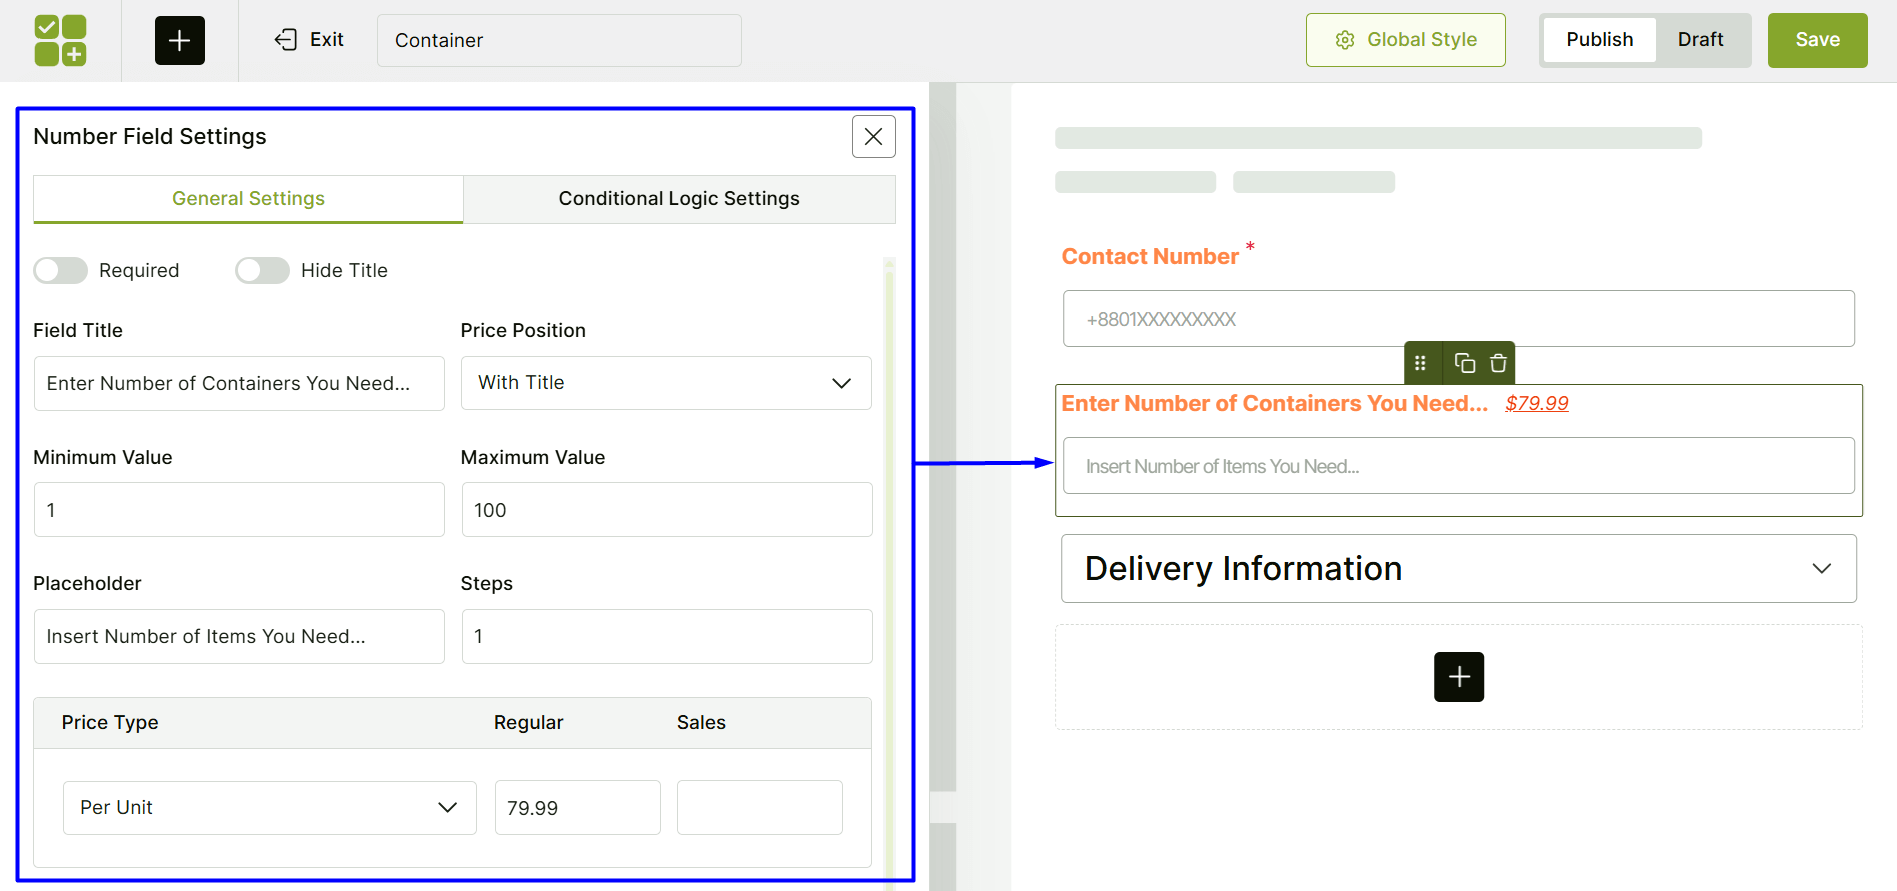Click the Maximum Value input field
The height and width of the screenshot is (891, 1897).
(x=666, y=510)
